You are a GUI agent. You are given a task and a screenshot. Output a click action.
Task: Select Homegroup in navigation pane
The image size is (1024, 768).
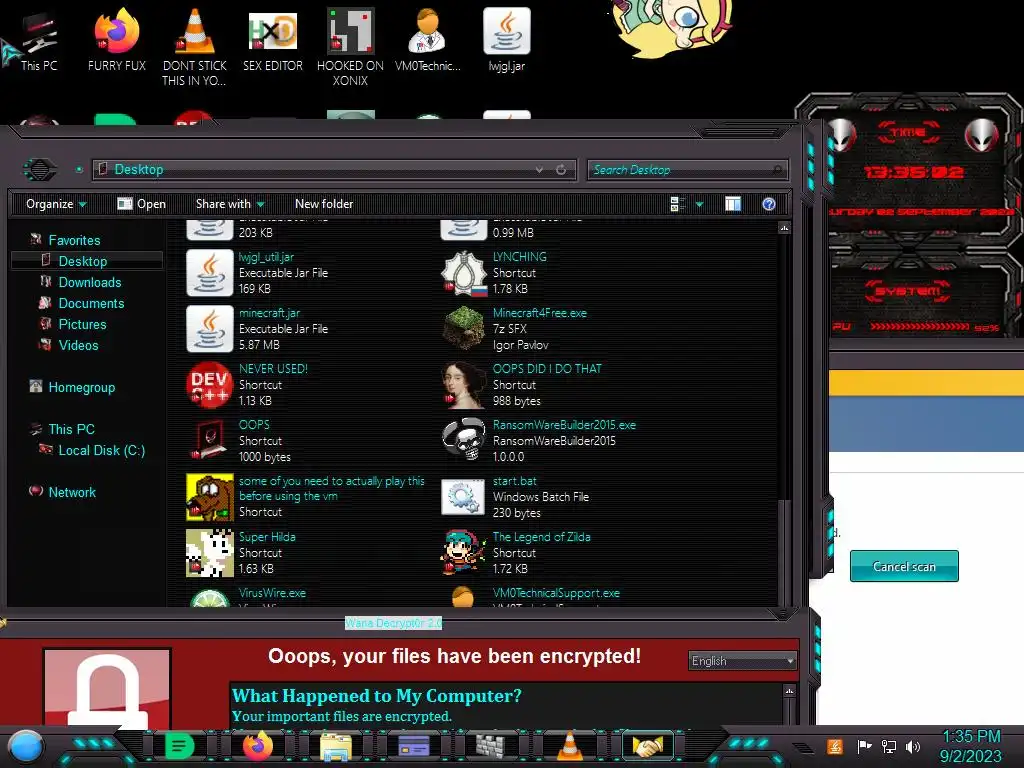tap(82, 387)
